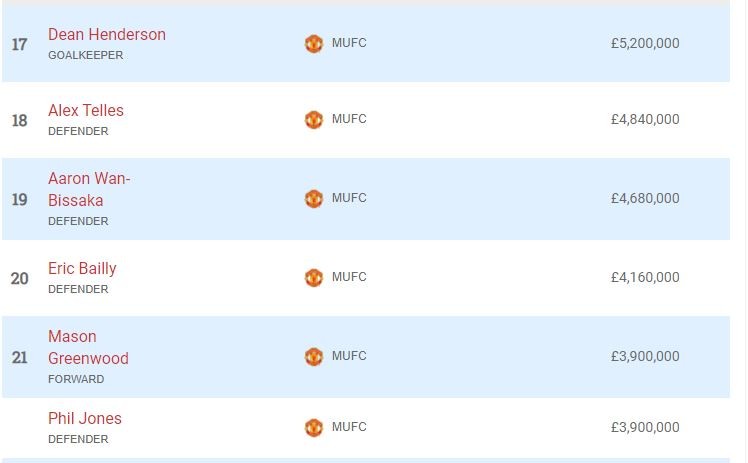
Task: Click the MUFC label in Dean Henderson row
Action: (349, 43)
